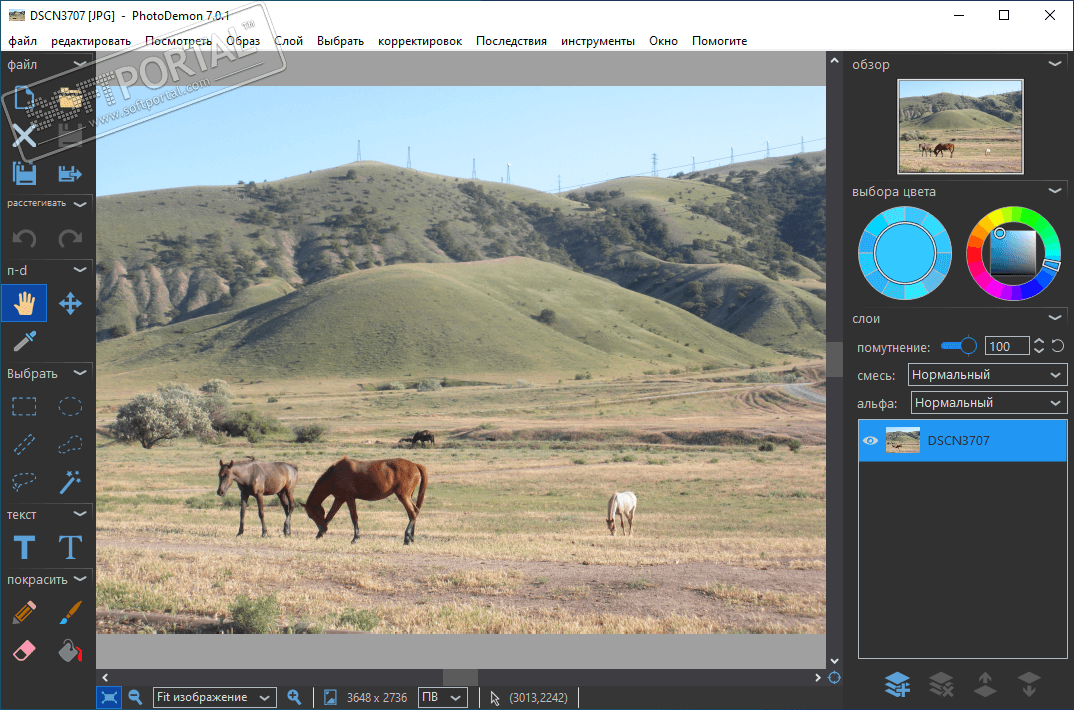
Task: Collapse the 'выбора цвета' color panel
Action: tap(1055, 190)
